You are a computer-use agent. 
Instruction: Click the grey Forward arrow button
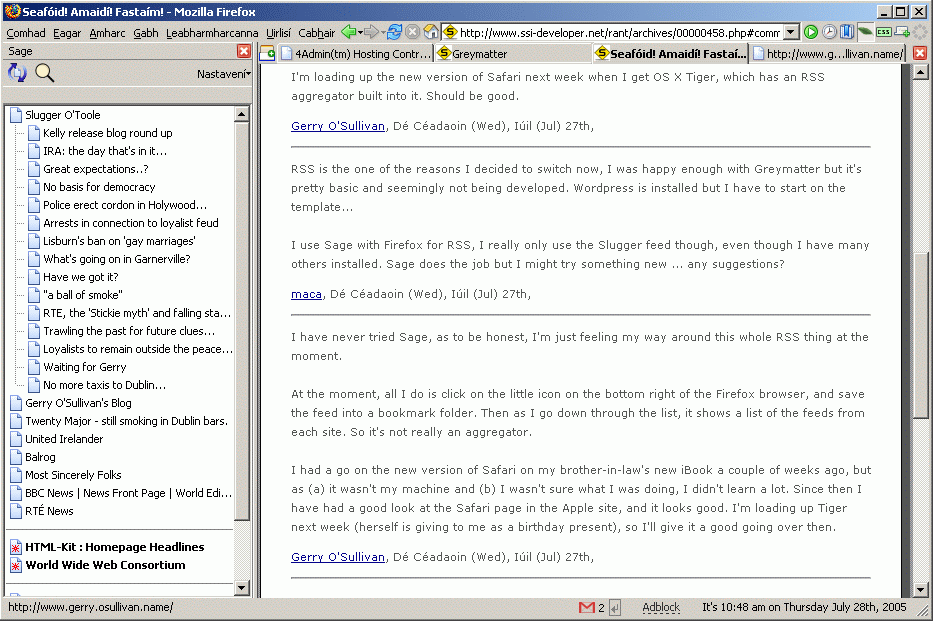coord(370,32)
